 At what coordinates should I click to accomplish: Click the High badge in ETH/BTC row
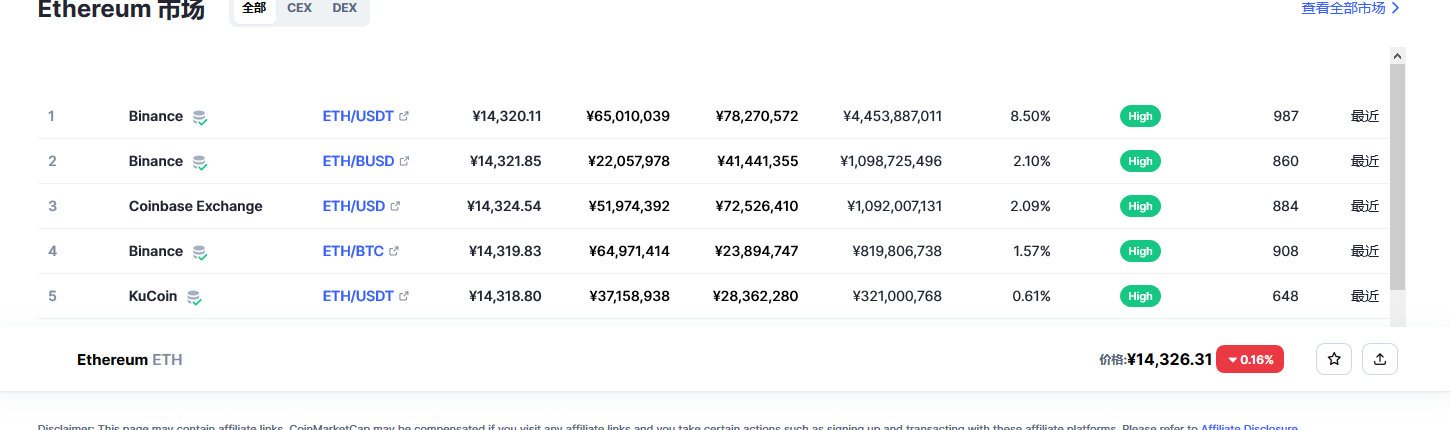1140,251
